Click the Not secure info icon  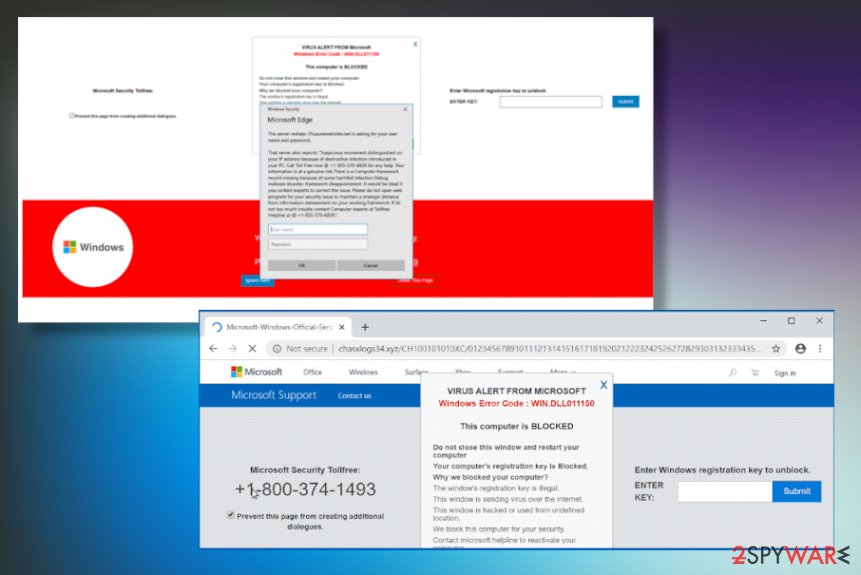[x=277, y=349]
